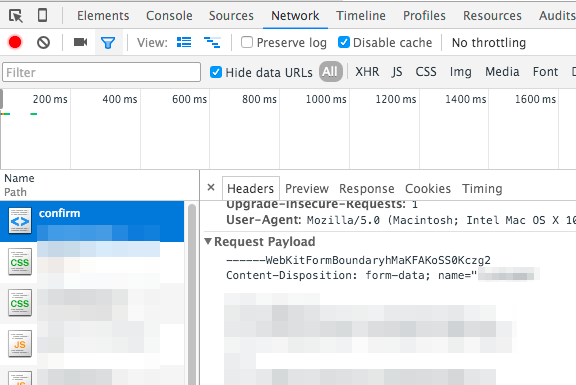Screen dimensions: 576x385
Task: Filter requests by XHR
Action: coord(367,72)
